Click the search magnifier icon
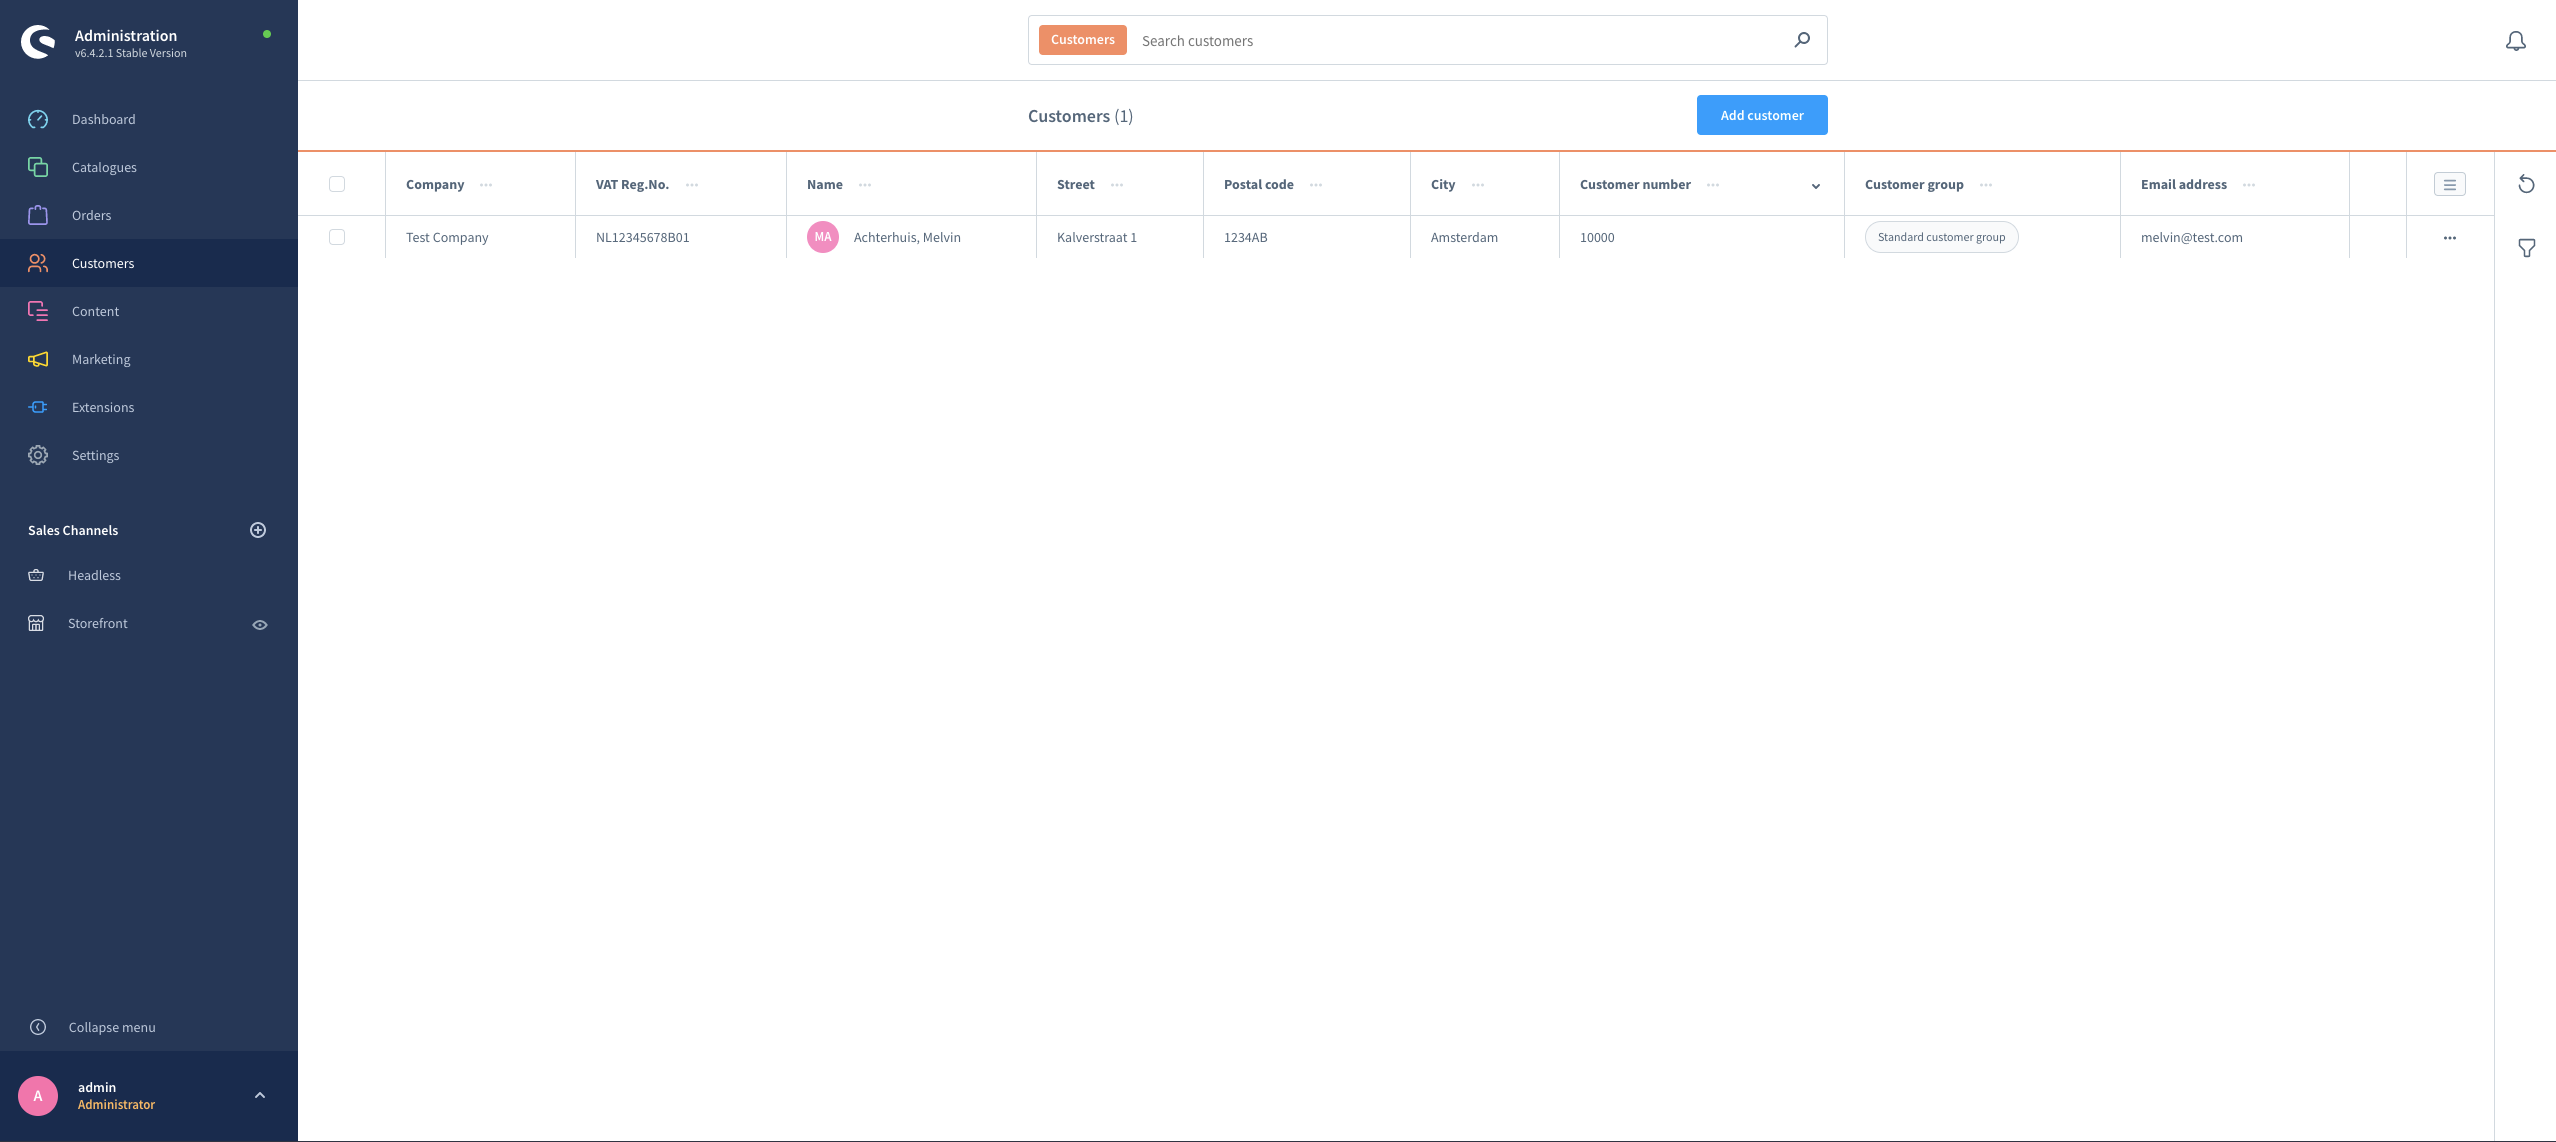The height and width of the screenshot is (1142, 2556). tap(1802, 40)
